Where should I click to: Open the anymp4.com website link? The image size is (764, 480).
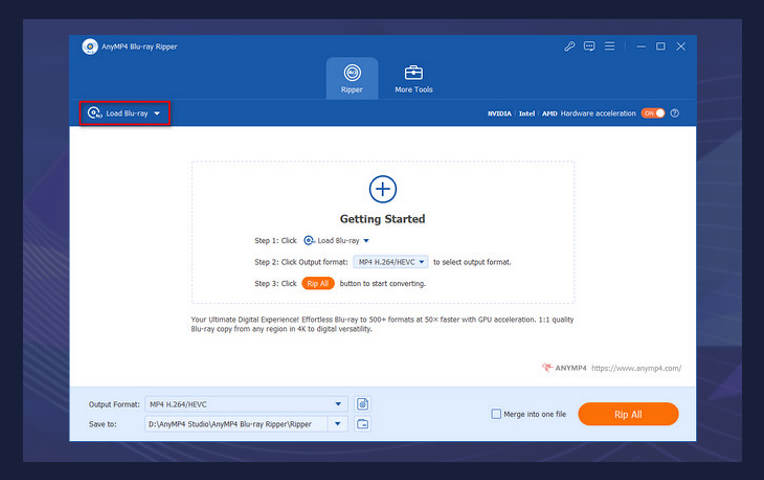pos(638,368)
